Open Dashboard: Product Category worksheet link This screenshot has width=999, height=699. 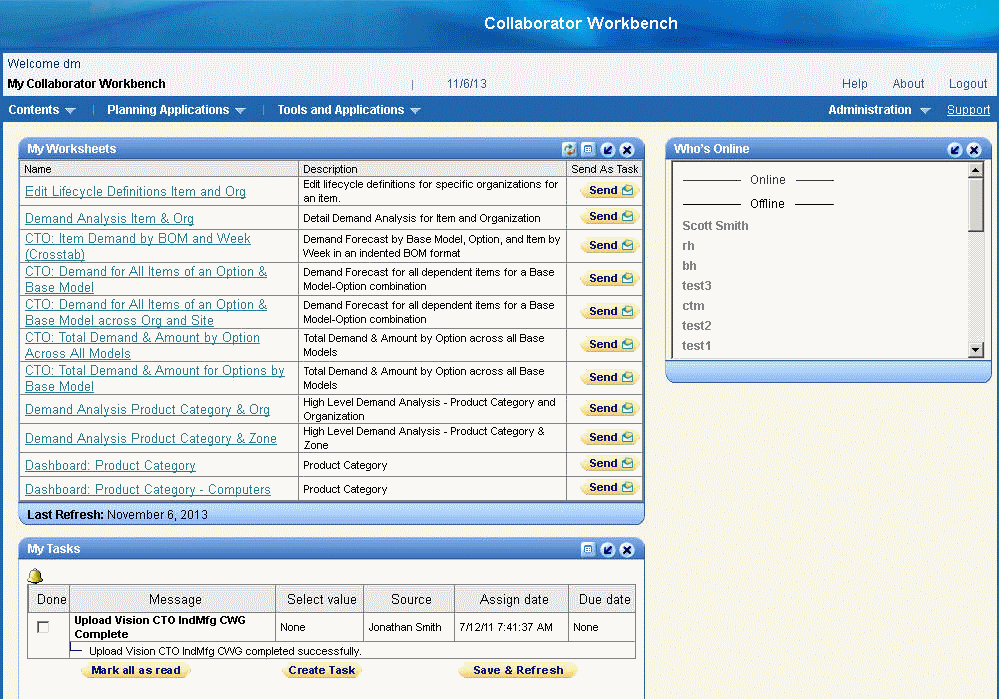click(x=110, y=465)
